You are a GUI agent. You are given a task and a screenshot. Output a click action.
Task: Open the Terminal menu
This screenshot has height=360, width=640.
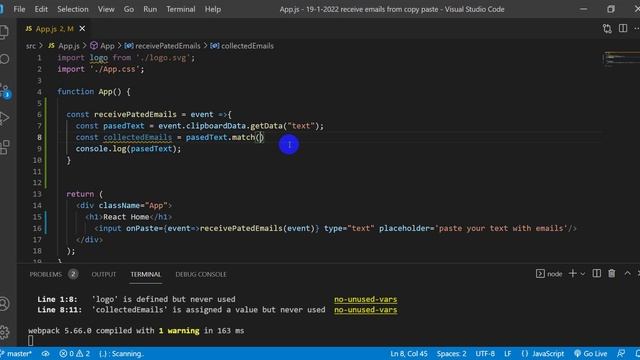tap(180, 9)
